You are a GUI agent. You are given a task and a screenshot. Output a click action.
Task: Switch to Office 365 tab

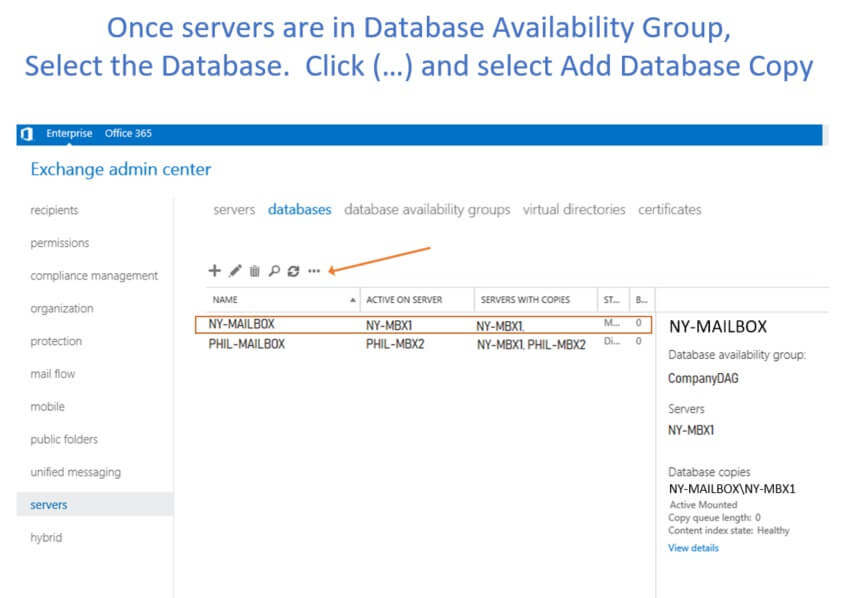tap(128, 133)
